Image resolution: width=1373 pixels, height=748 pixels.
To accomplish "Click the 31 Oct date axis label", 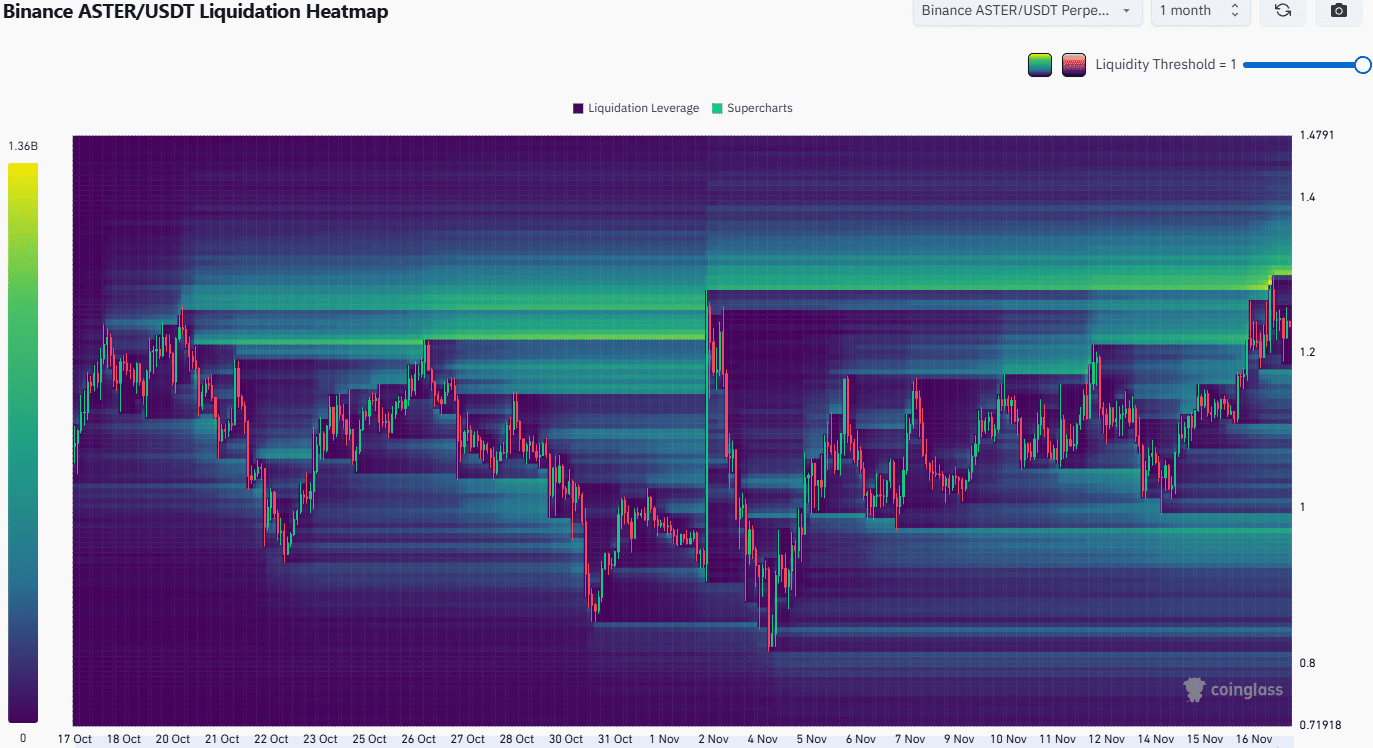I will click(x=615, y=740).
